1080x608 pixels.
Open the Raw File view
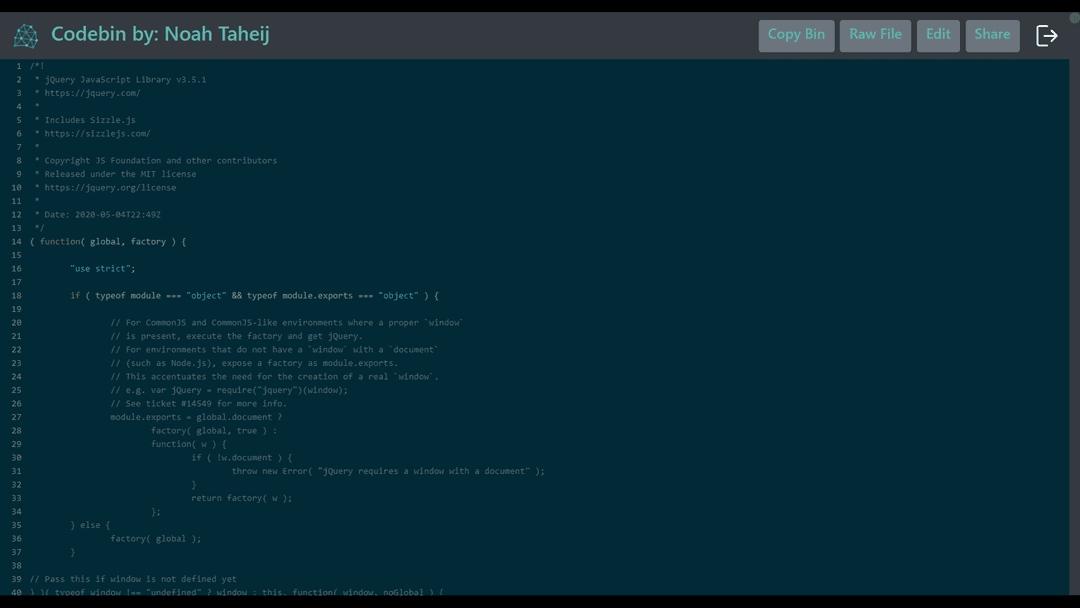tap(874, 34)
